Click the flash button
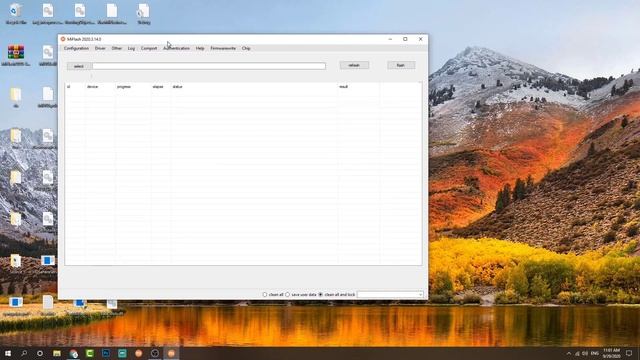The image size is (640, 360). [x=401, y=65]
